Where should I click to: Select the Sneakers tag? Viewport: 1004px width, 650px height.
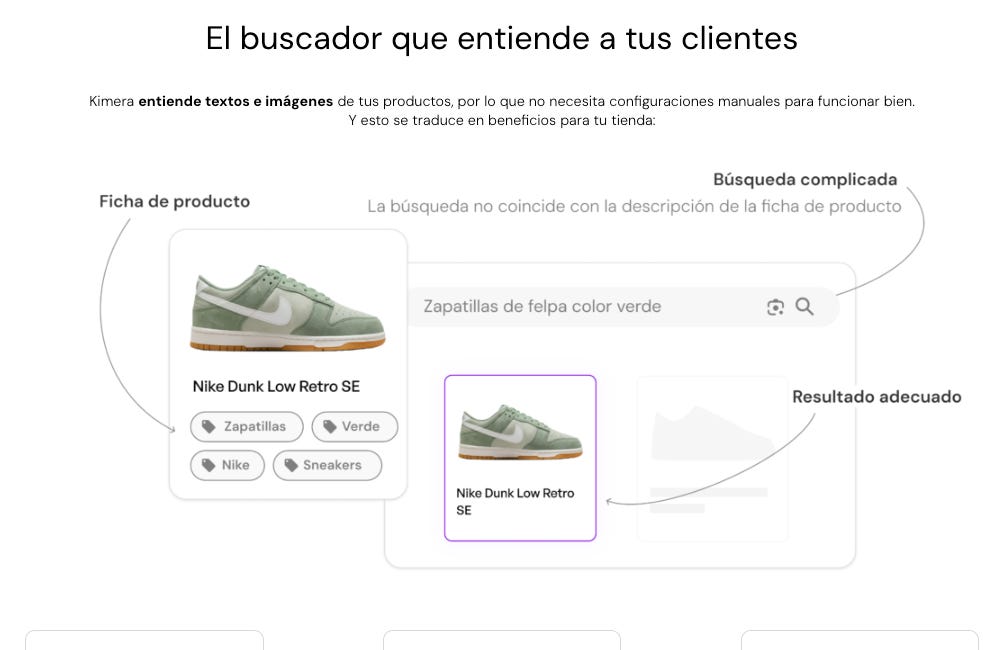coord(327,466)
